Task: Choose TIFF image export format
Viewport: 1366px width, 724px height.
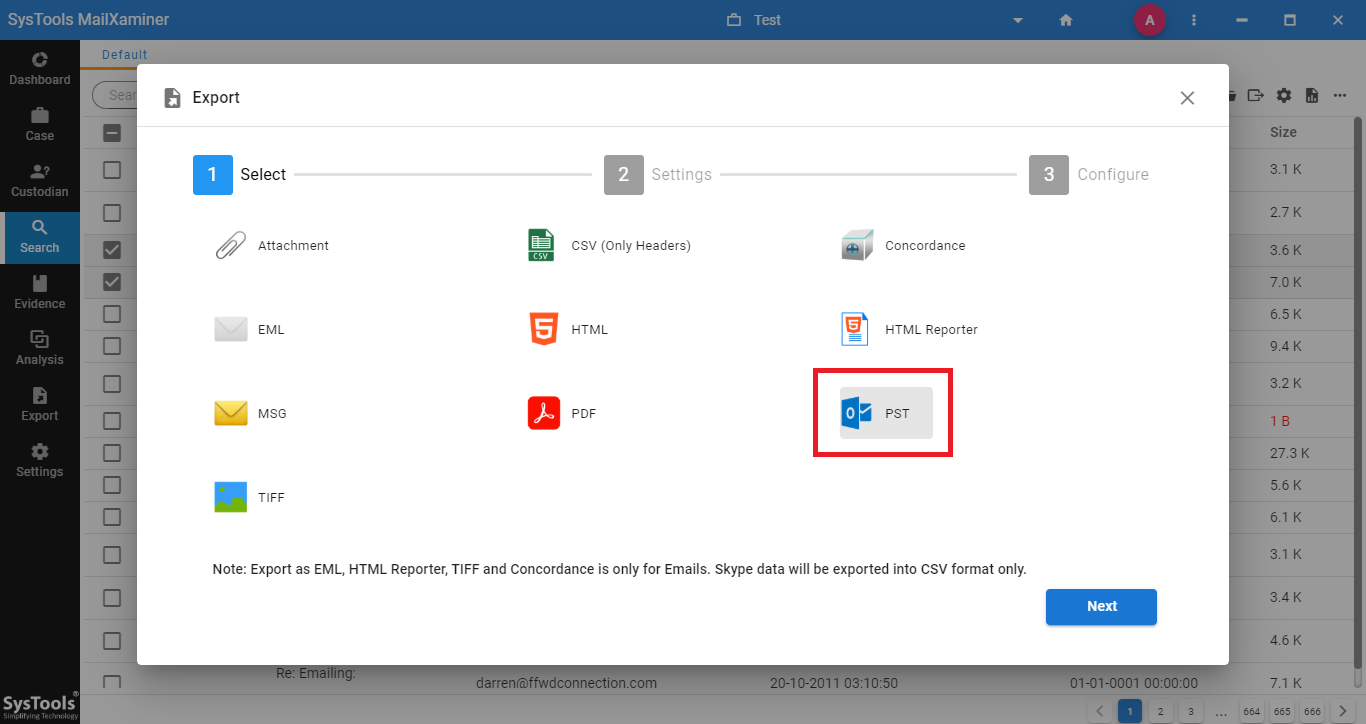Action: click(x=250, y=497)
